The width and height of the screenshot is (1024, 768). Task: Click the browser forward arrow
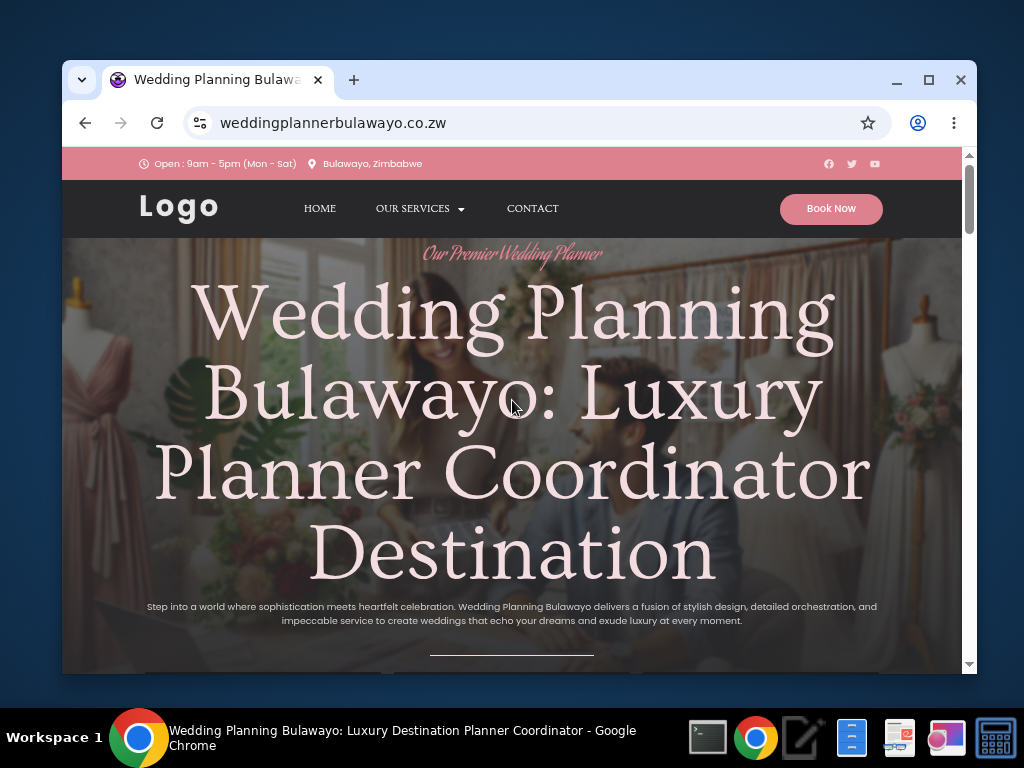click(121, 123)
